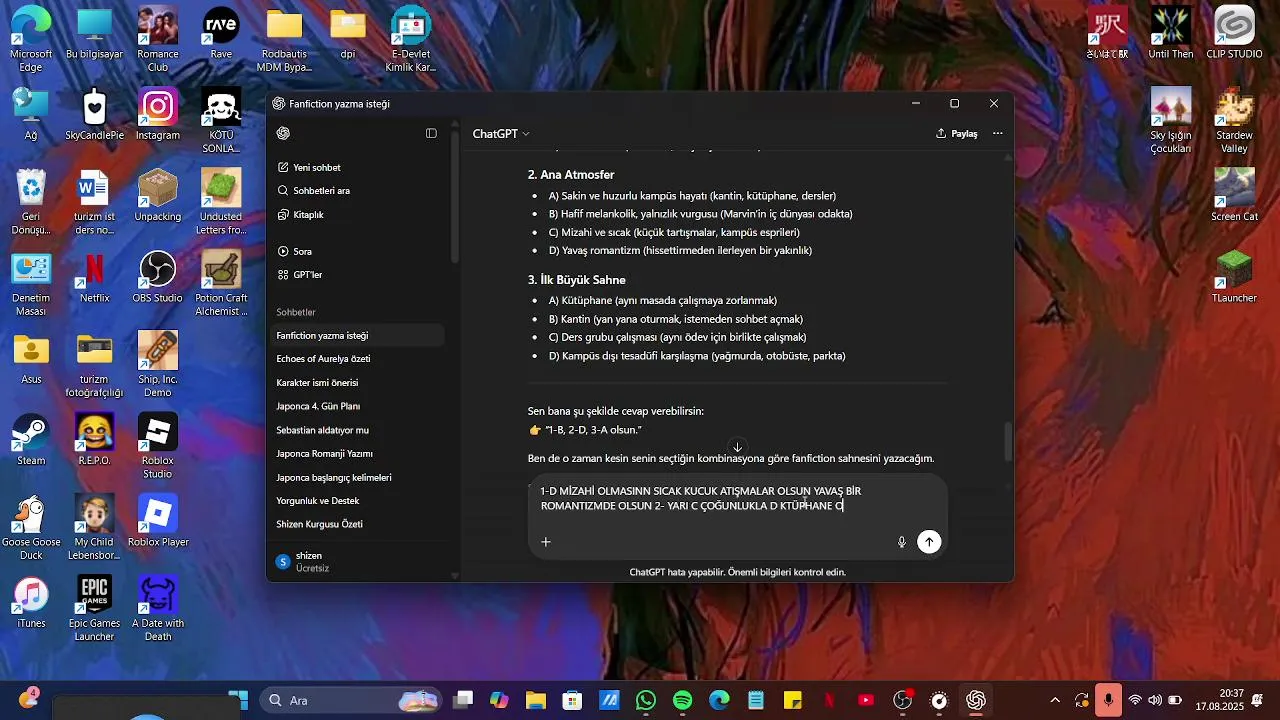The height and width of the screenshot is (720, 1280).
Task: Select the Roblox Studio desktop icon
Action: tap(158, 446)
